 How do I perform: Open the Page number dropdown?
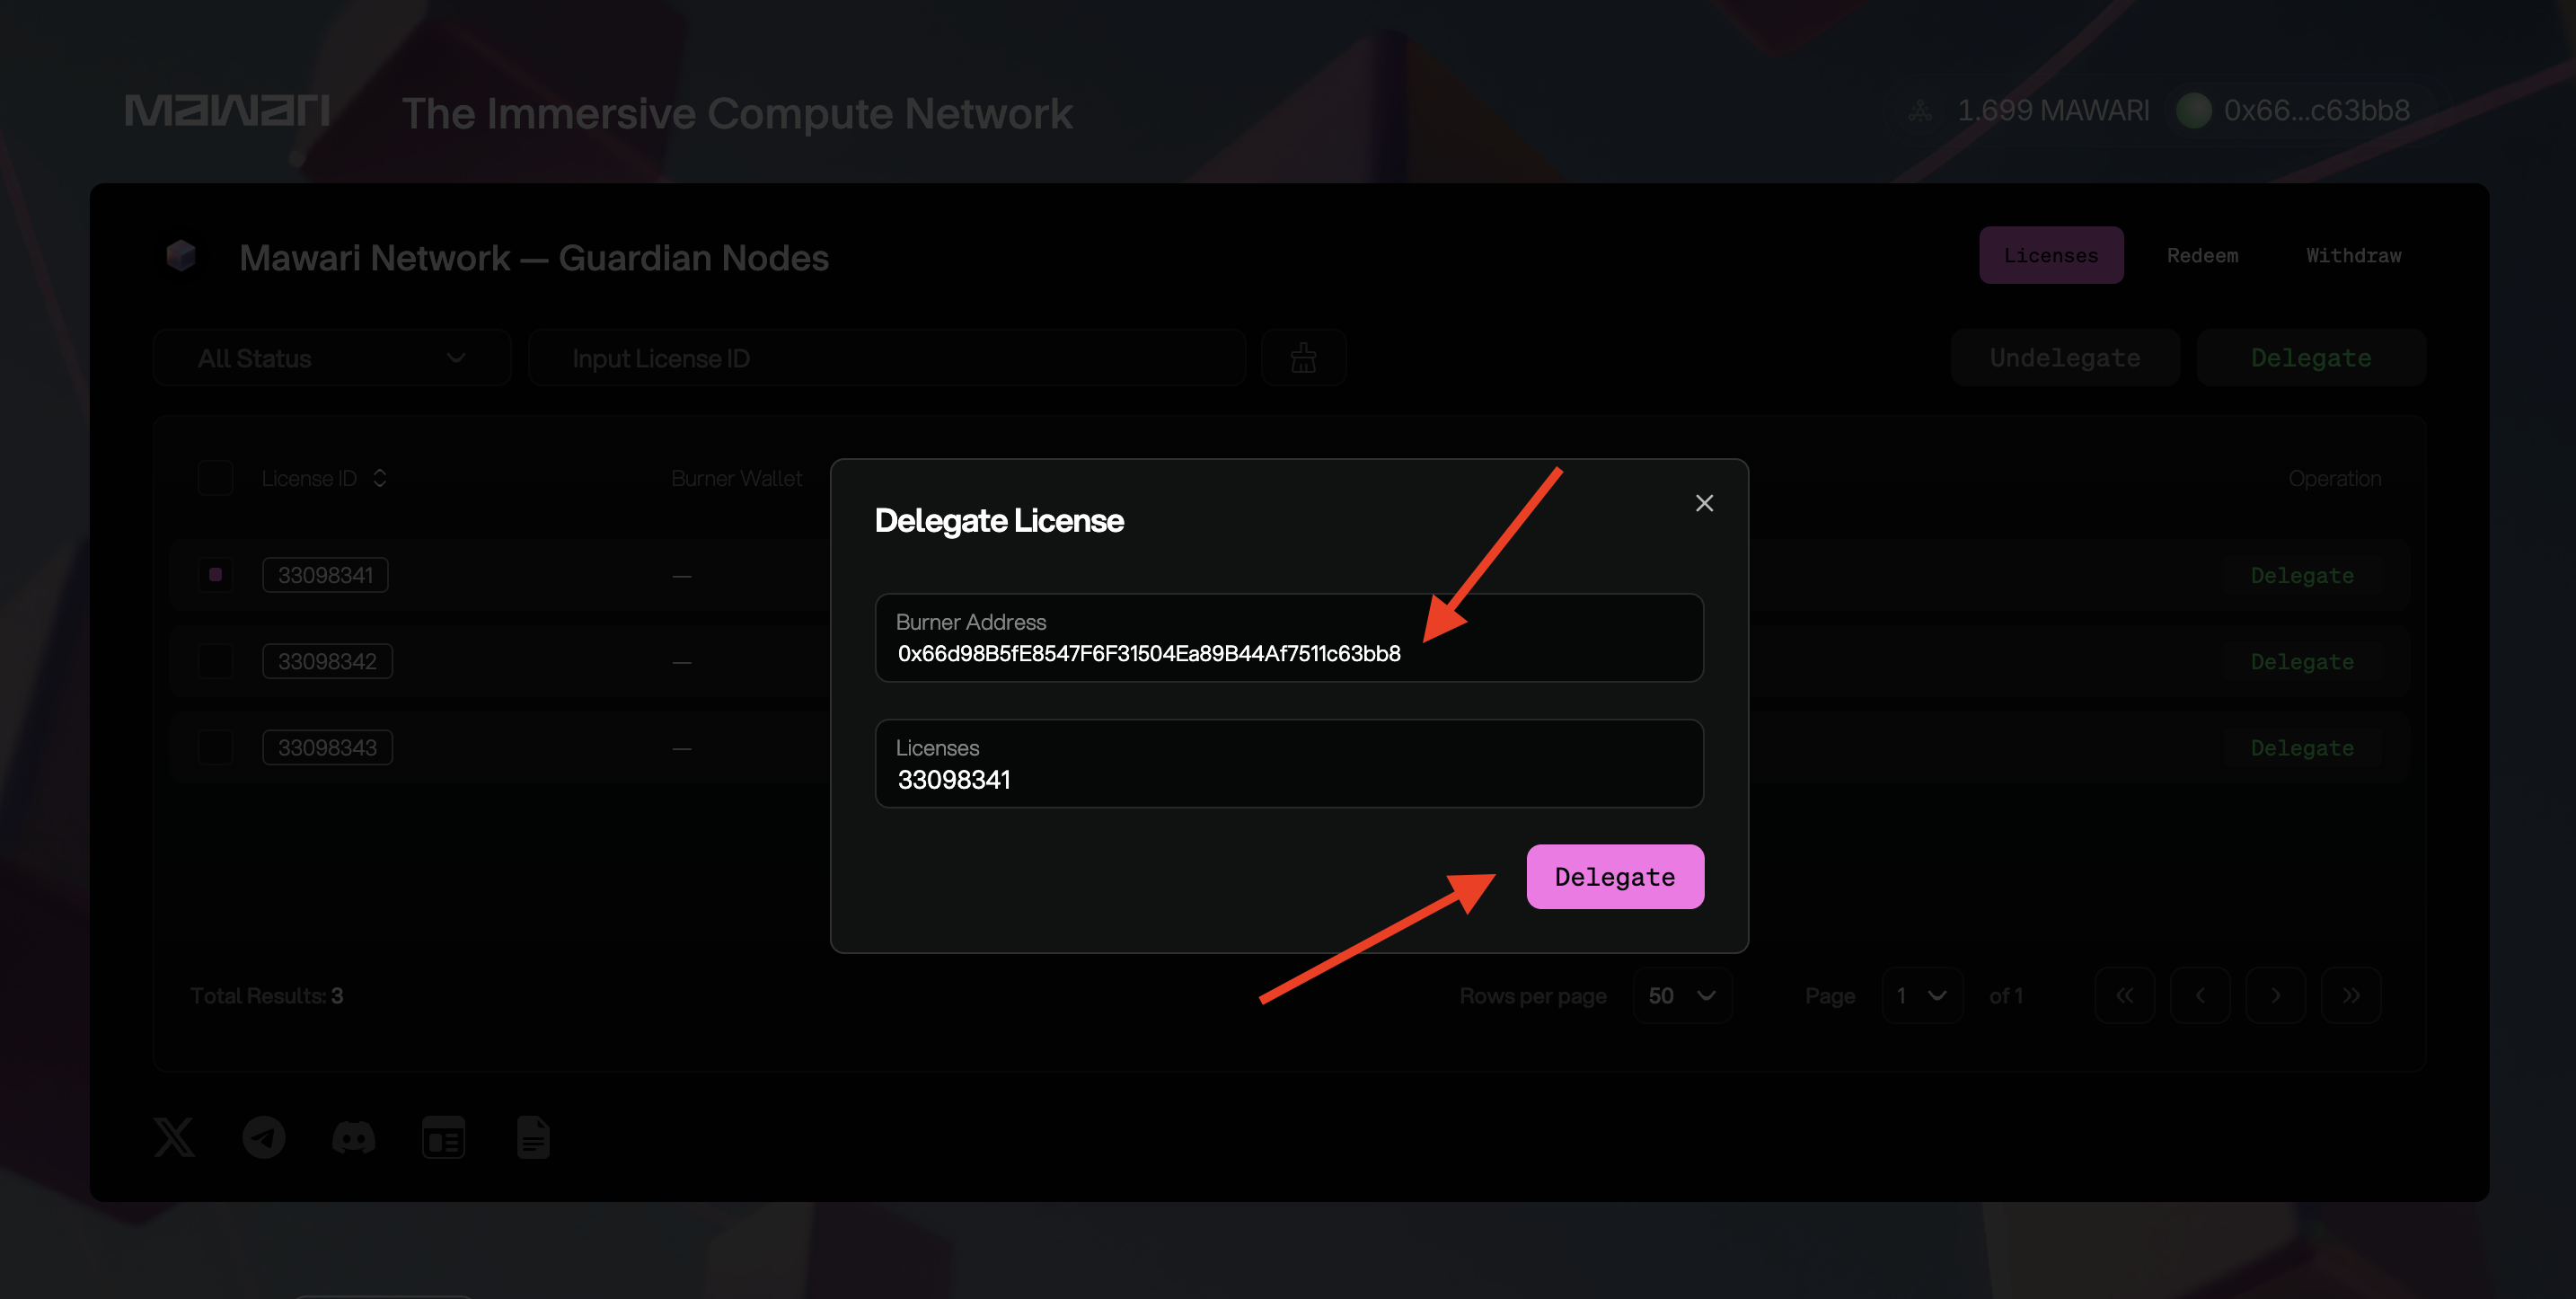coord(1921,996)
